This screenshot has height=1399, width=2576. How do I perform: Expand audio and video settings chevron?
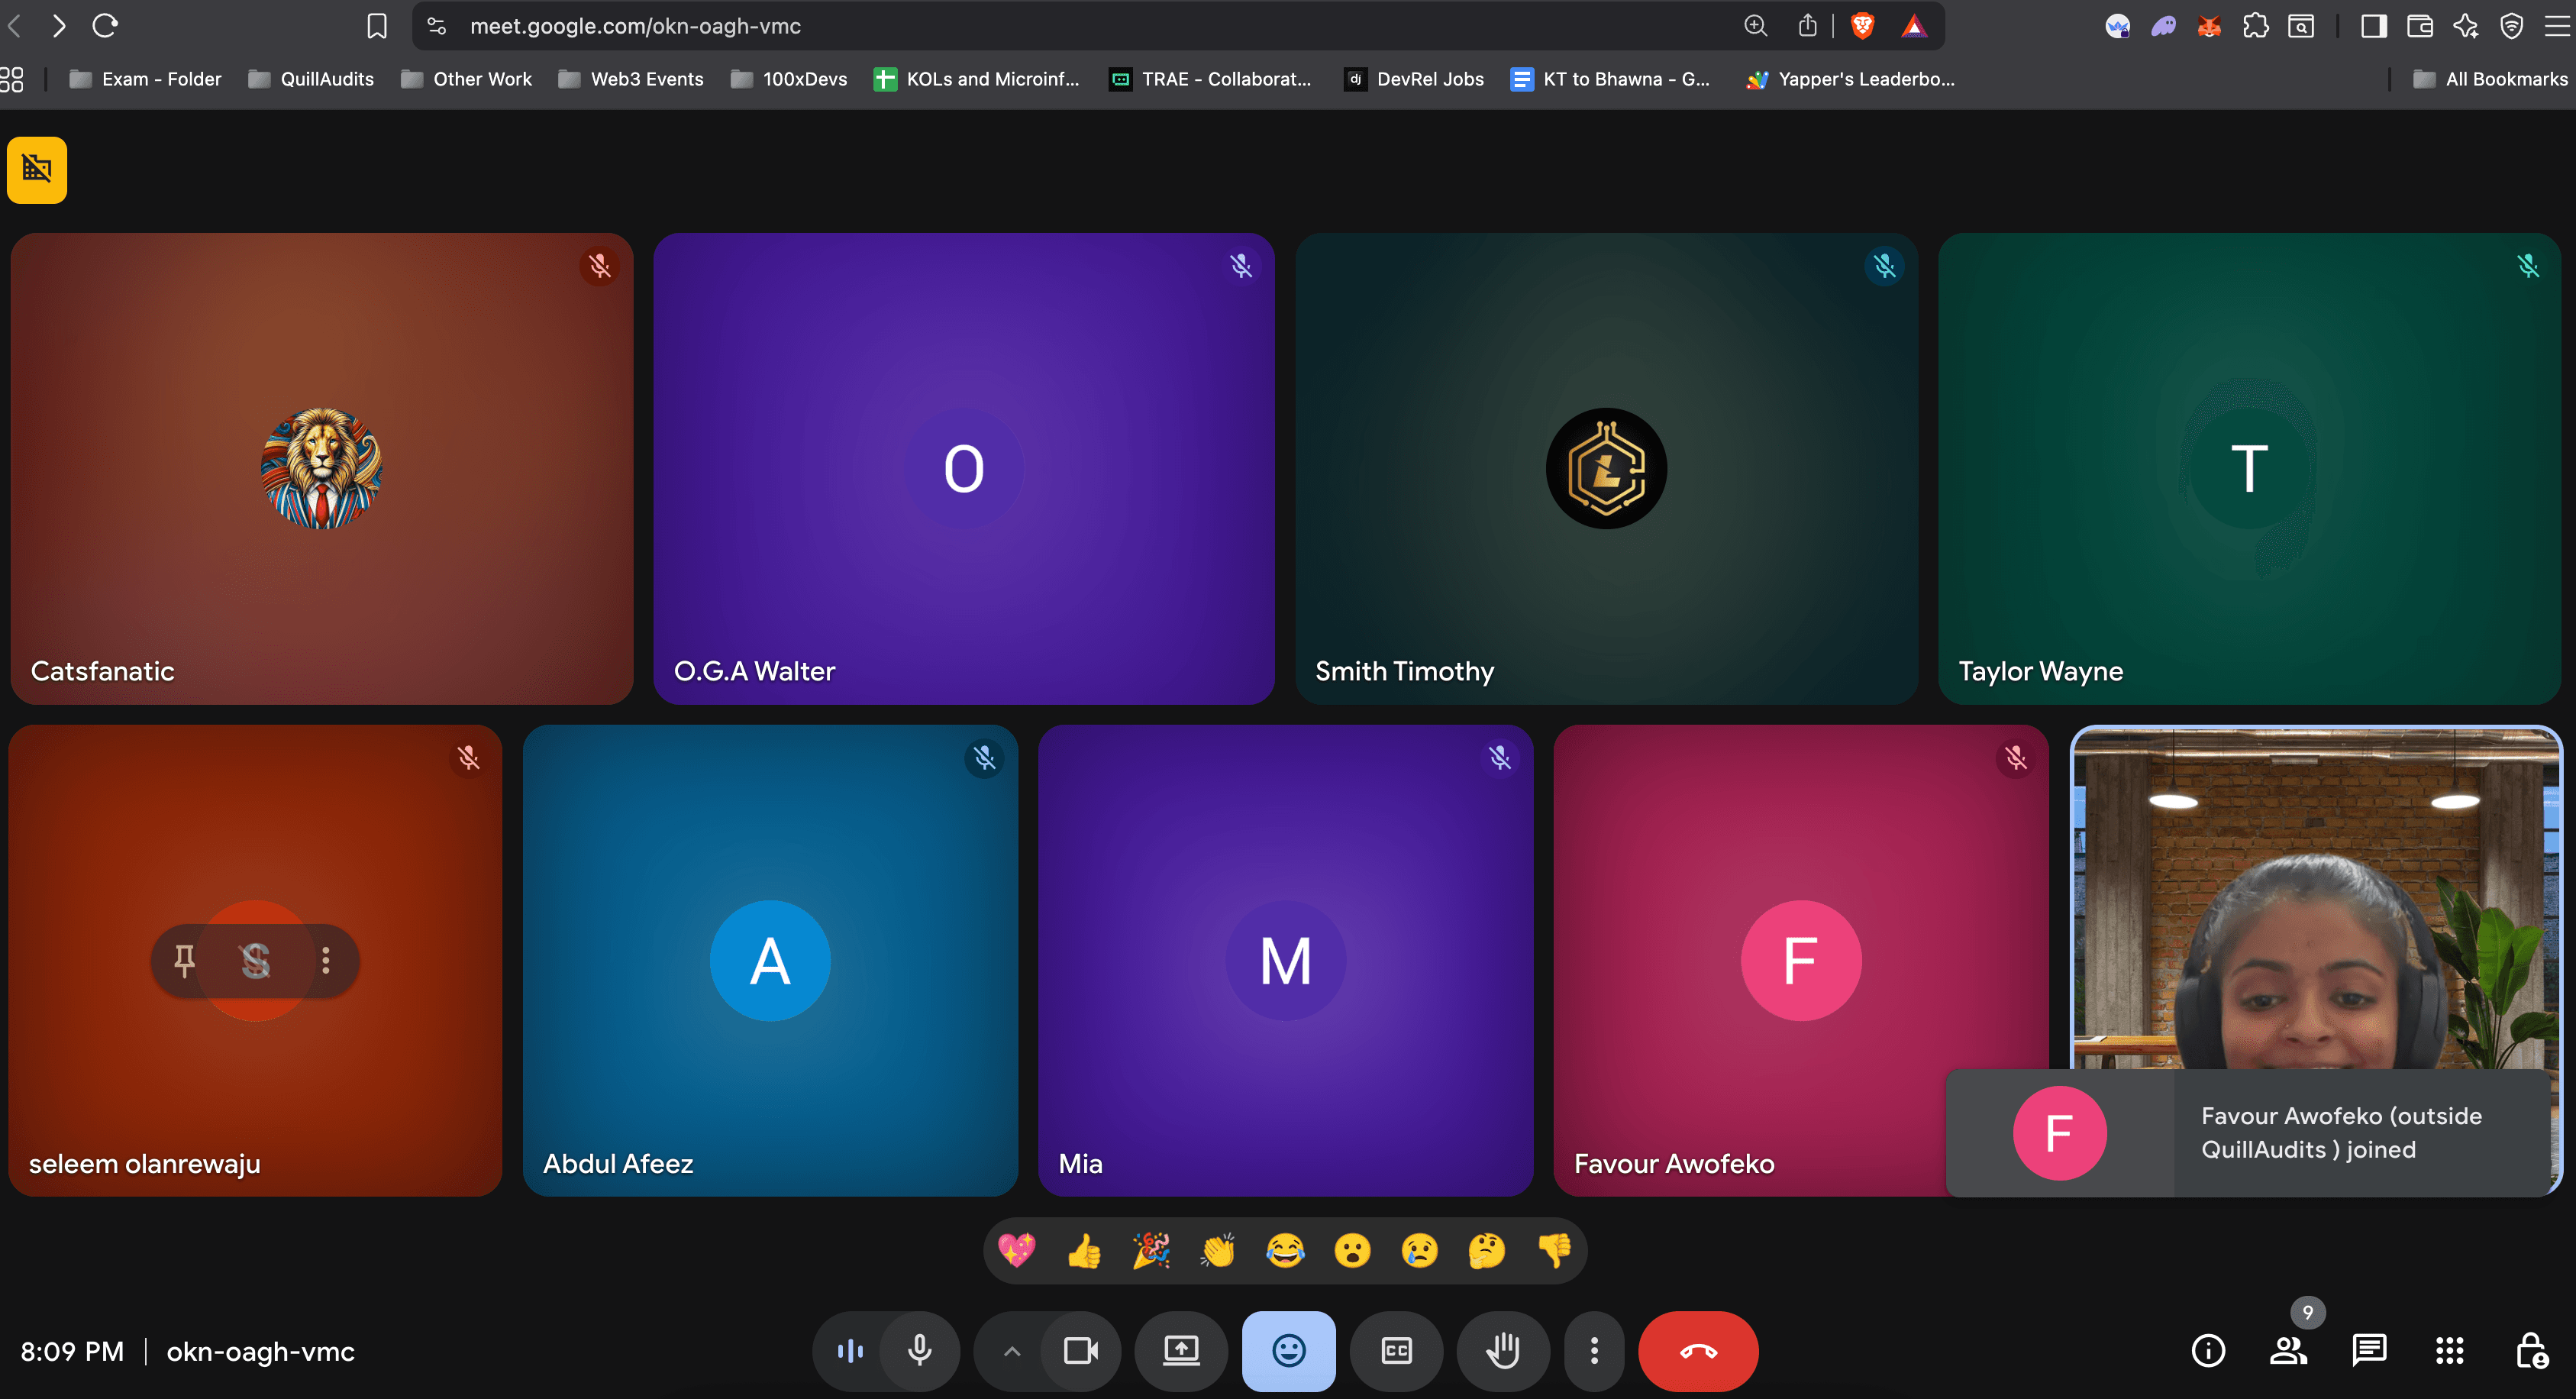point(1011,1351)
